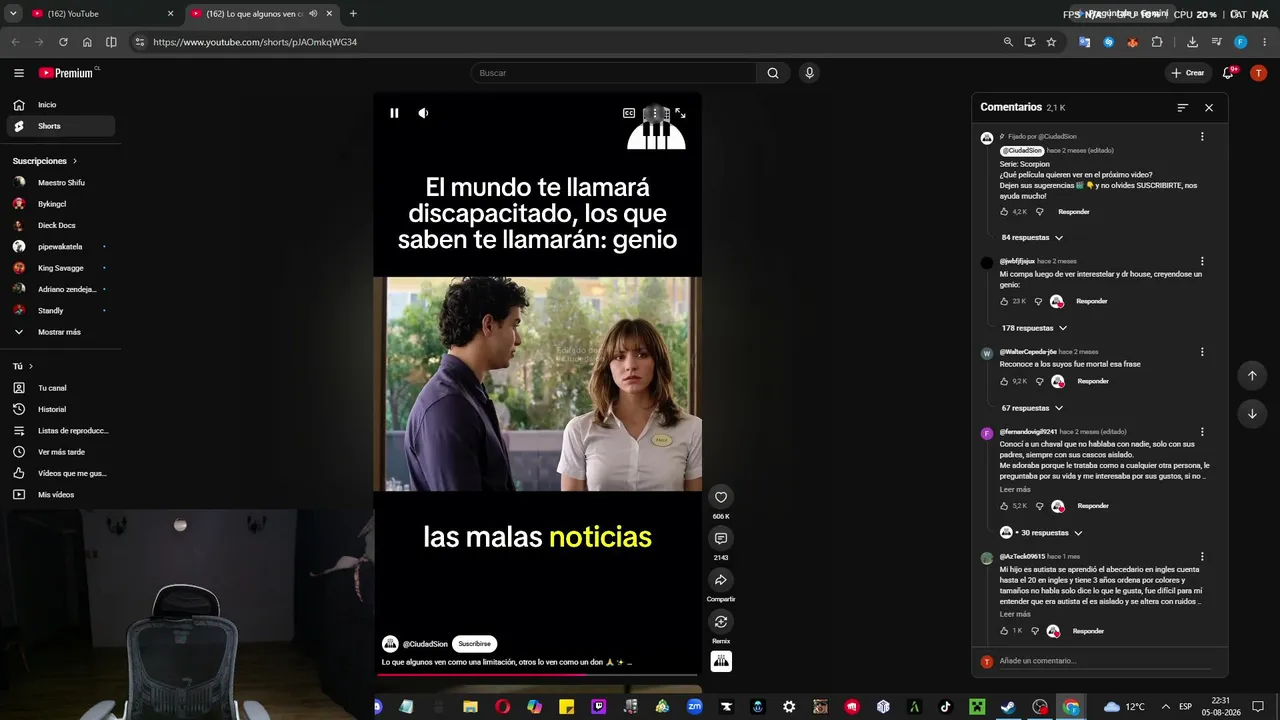Open TikTok from the taskbar

click(945, 707)
